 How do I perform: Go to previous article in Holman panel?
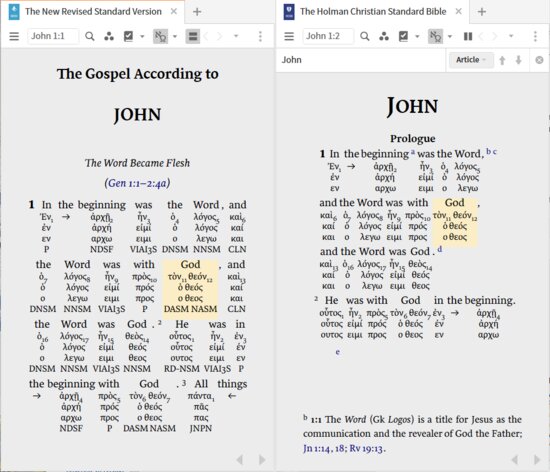515,460
